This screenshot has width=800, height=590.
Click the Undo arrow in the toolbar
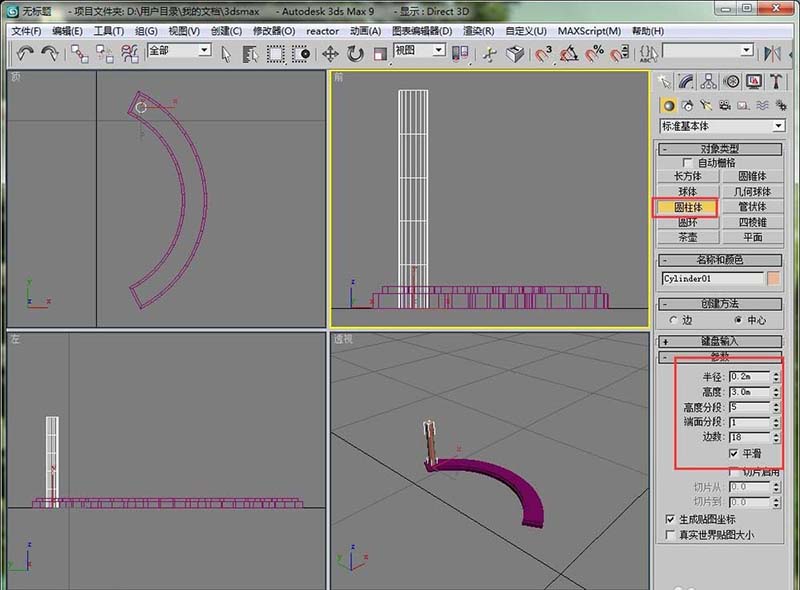coord(25,53)
